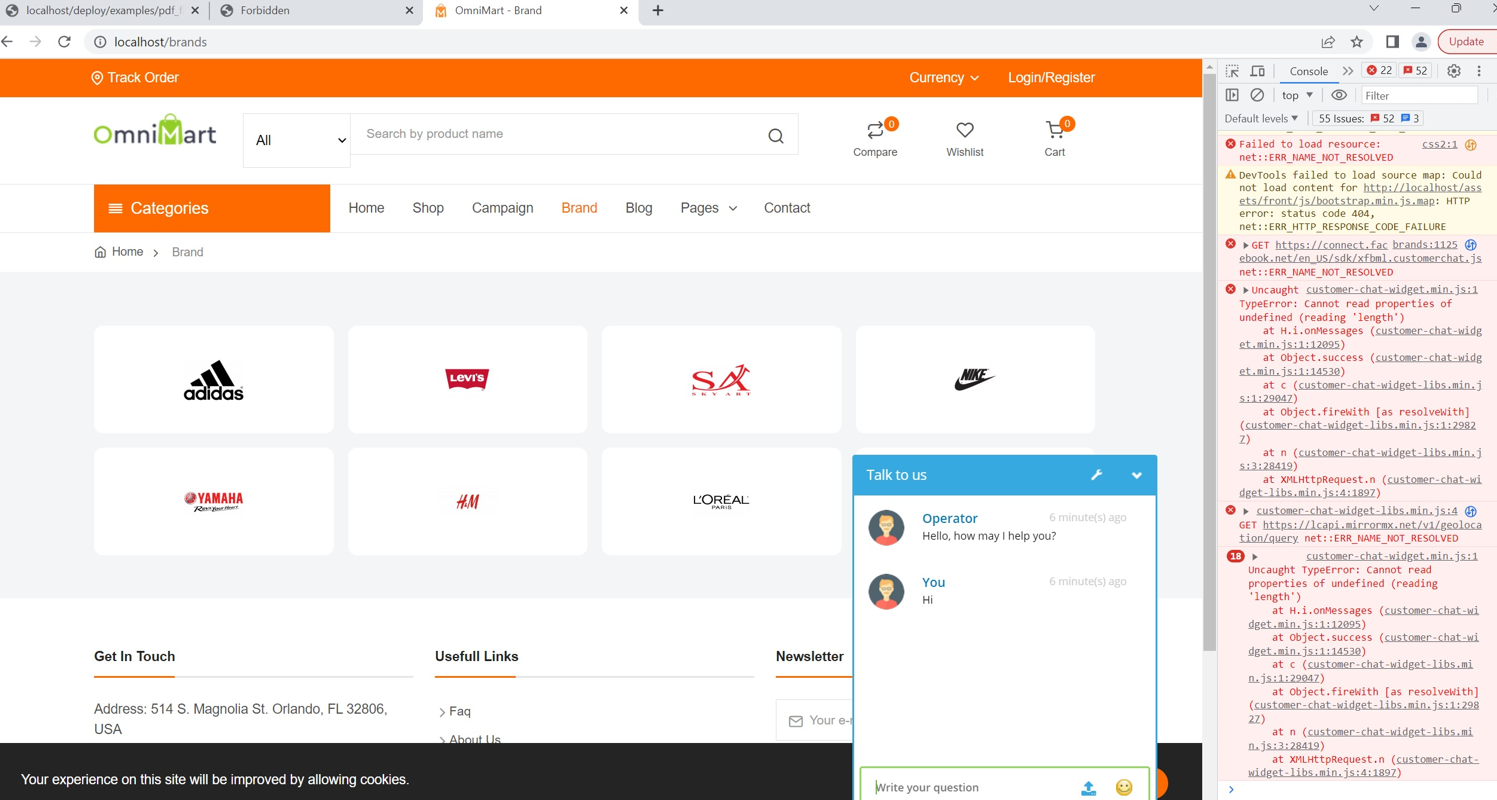Switch to the Forbidden browser tab
The height and width of the screenshot is (800, 1497).
316,11
